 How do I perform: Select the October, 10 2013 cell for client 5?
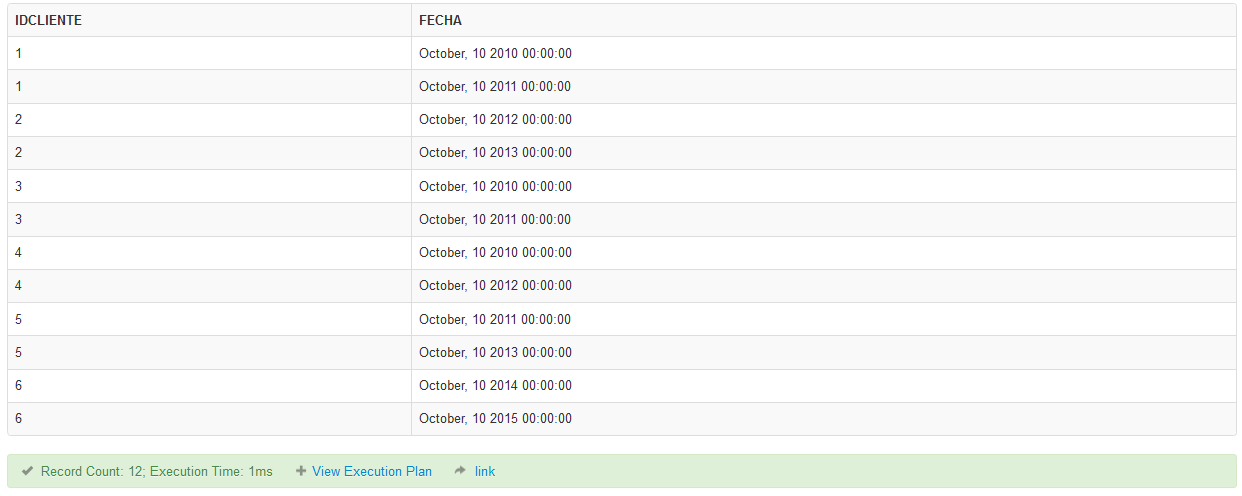coord(495,352)
